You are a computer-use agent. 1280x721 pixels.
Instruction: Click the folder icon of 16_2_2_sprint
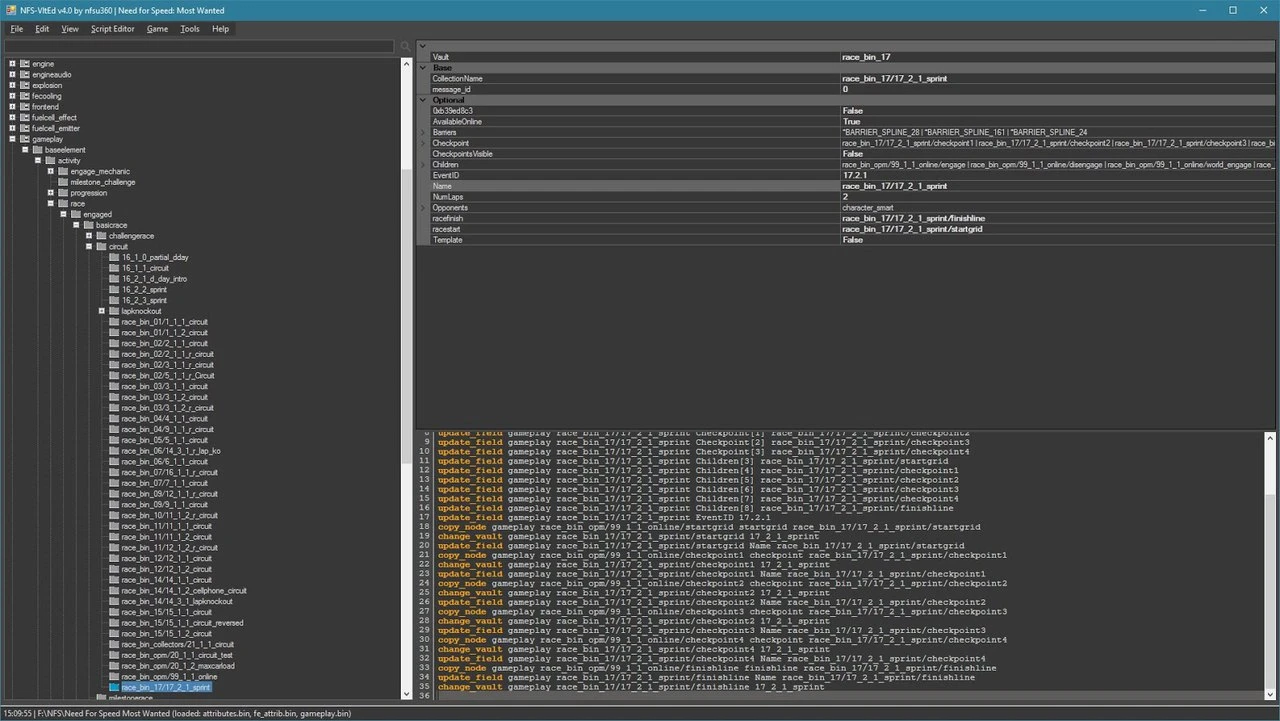coord(114,290)
